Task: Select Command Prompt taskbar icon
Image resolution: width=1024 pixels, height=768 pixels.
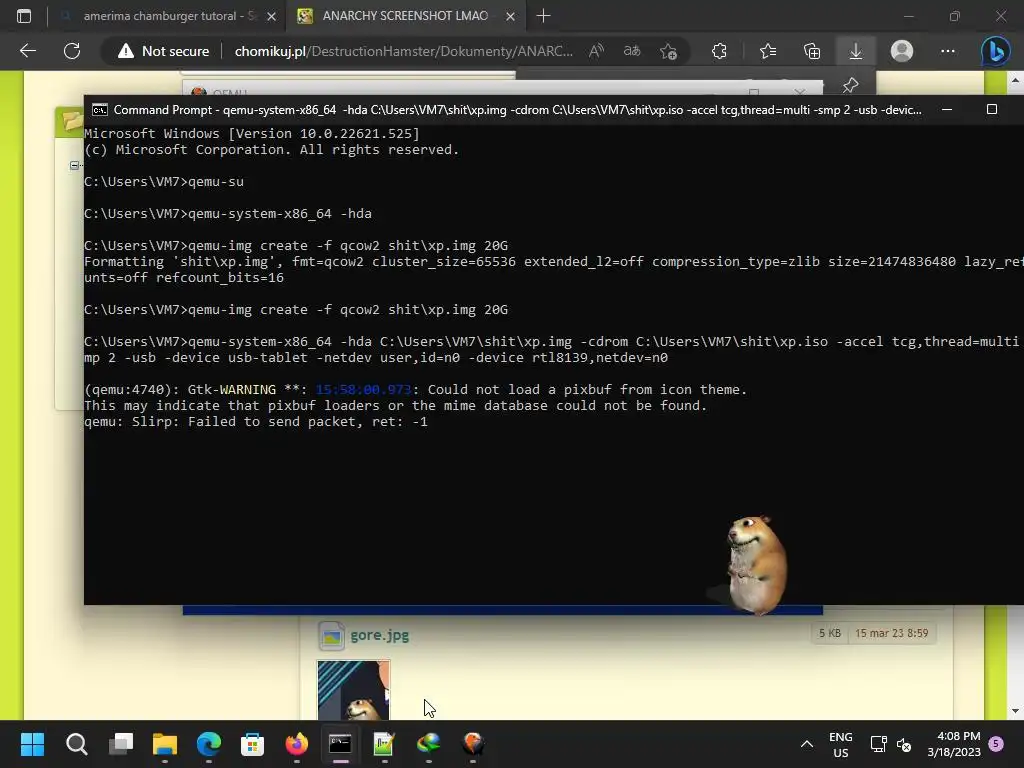Action: [340, 744]
